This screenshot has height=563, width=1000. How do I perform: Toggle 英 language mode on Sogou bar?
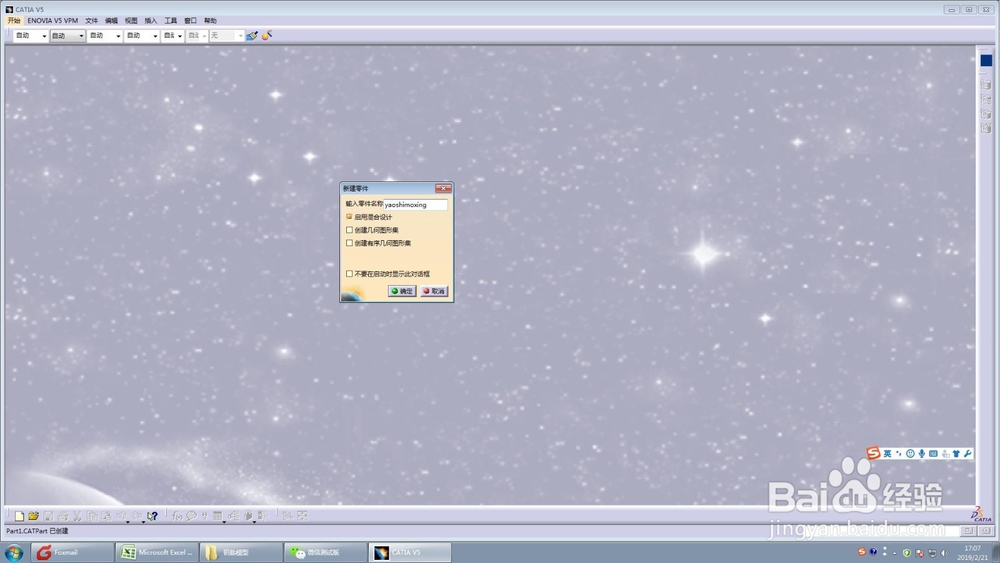(x=887, y=453)
